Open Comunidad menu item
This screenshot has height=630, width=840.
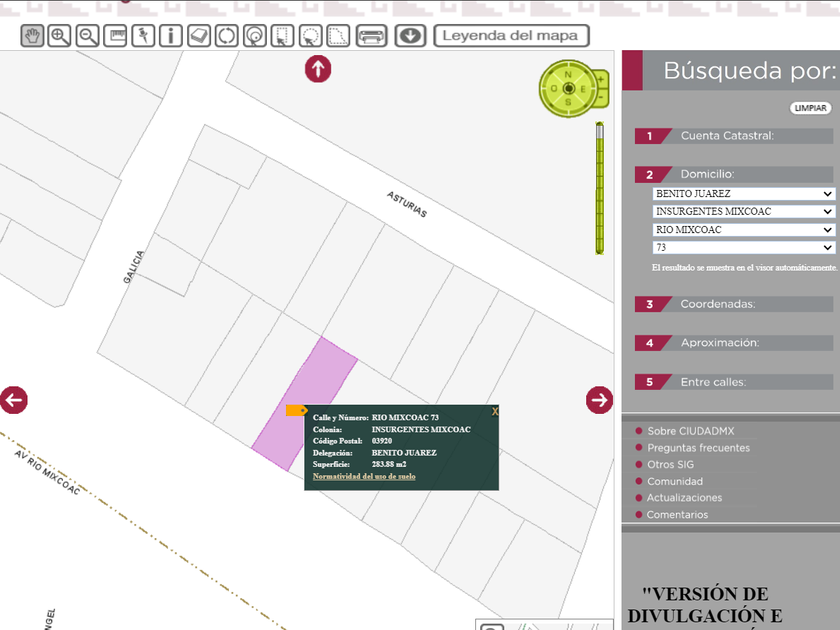click(675, 481)
